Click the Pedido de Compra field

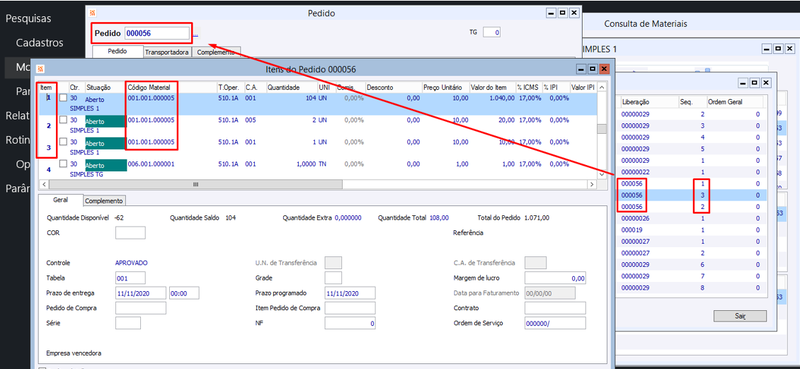click(x=141, y=308)
